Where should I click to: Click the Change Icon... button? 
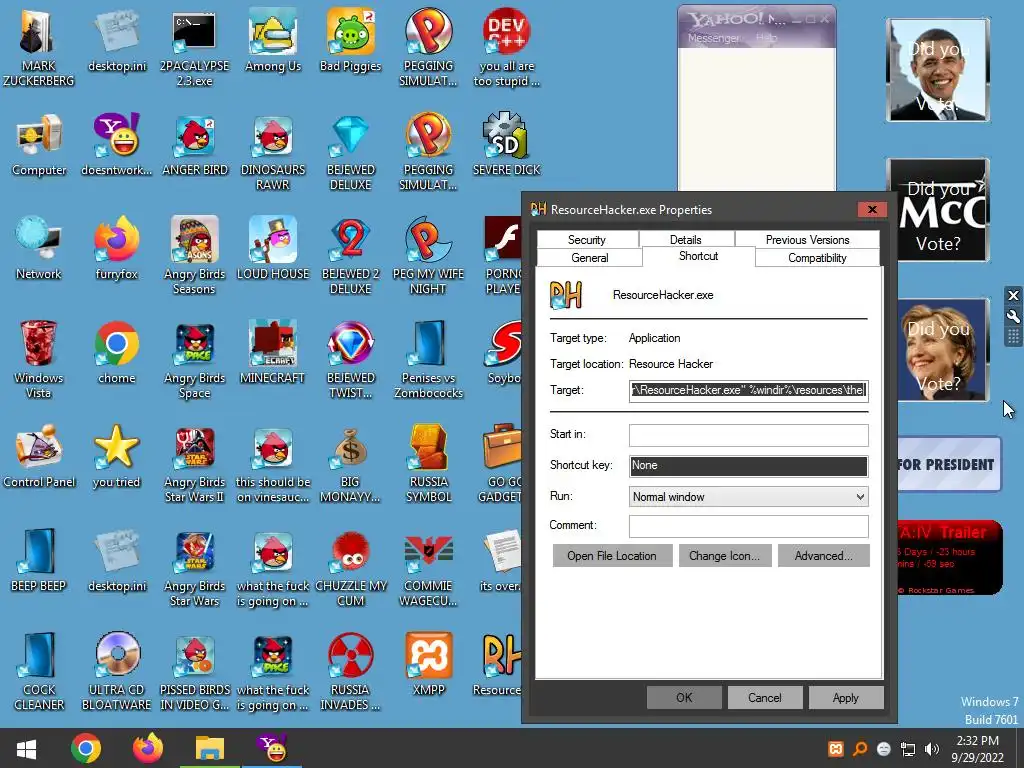(724, 556)
